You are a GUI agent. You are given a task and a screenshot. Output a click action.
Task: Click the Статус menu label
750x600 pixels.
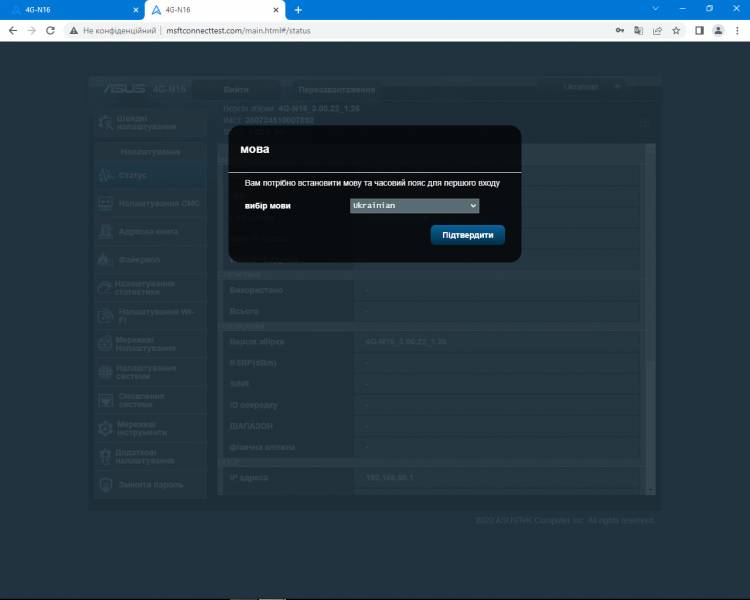[x=132, y=175]
